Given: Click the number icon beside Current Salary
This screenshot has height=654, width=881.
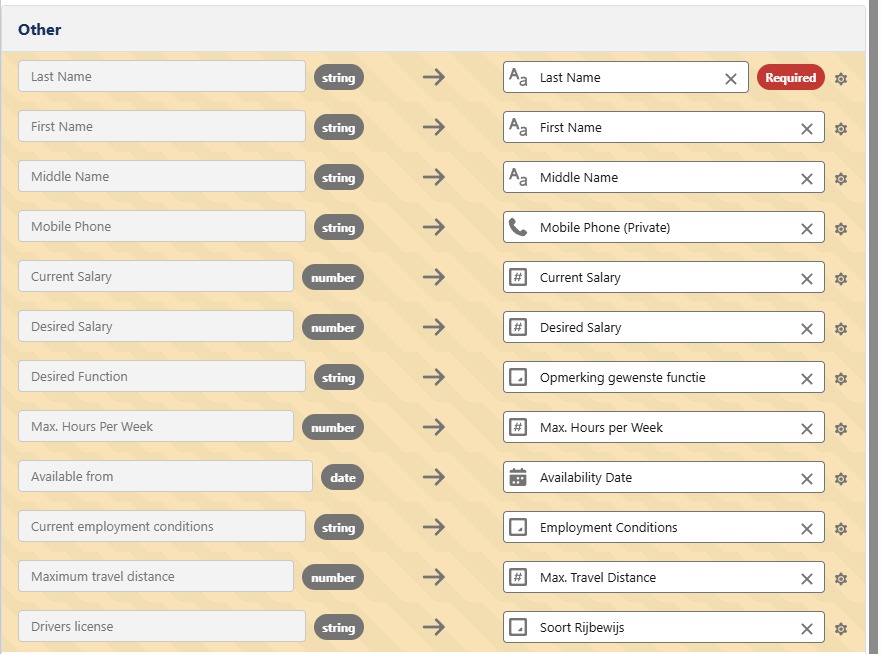Looking at the screenshot, I should [520, 277].
